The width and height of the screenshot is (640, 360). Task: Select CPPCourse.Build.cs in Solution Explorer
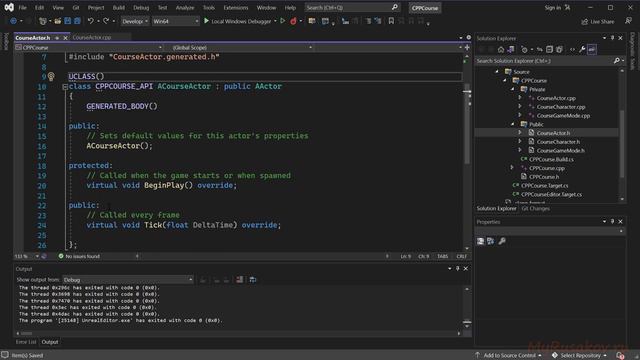click(551, 159)
